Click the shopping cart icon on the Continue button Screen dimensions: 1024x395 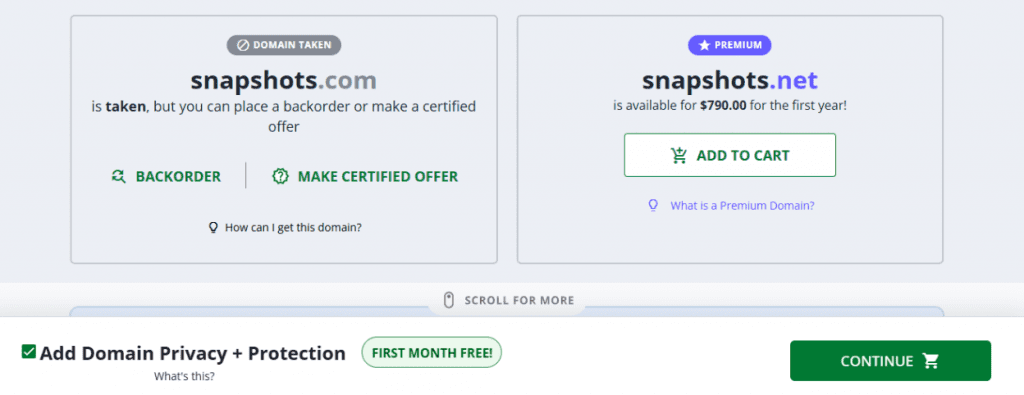930,361
